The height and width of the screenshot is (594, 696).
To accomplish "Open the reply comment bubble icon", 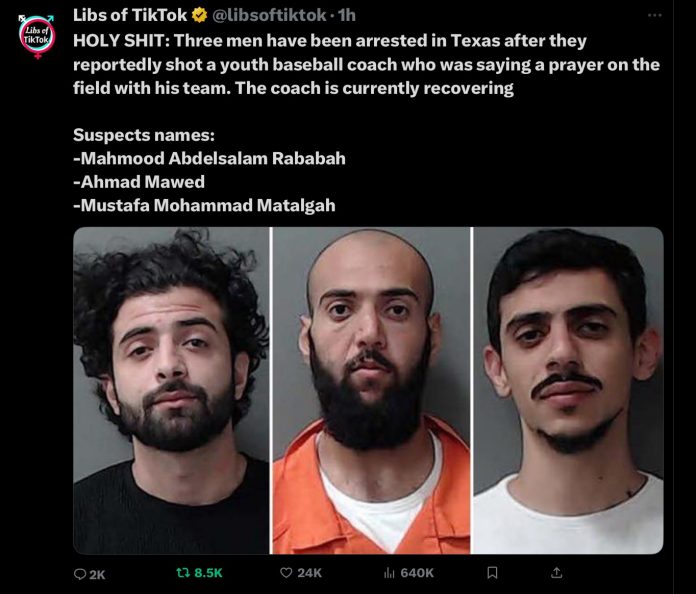I will point(80,574).
